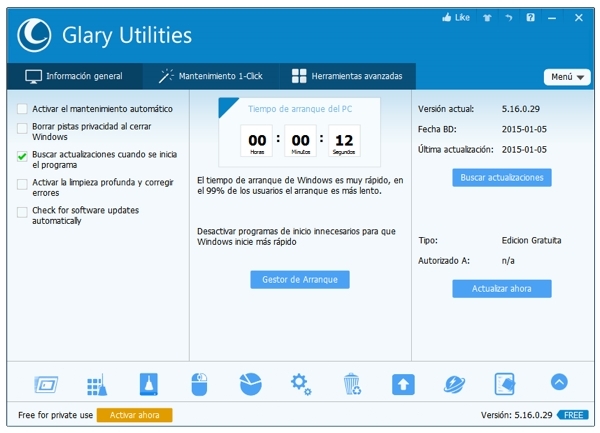Click 'Versión: 5.16.0.29' in status bar
The height and width of the screenshot is (433, 600).
pos(517,415)
